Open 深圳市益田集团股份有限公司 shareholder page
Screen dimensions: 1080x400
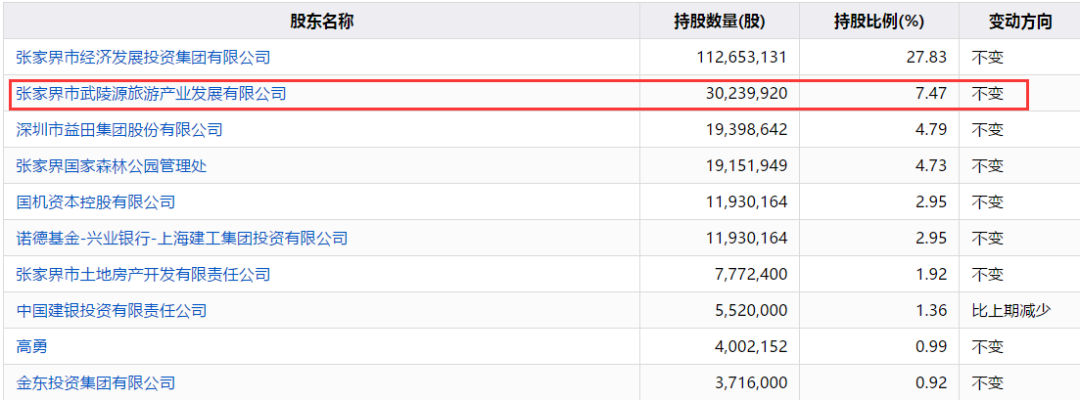(119, 130)
